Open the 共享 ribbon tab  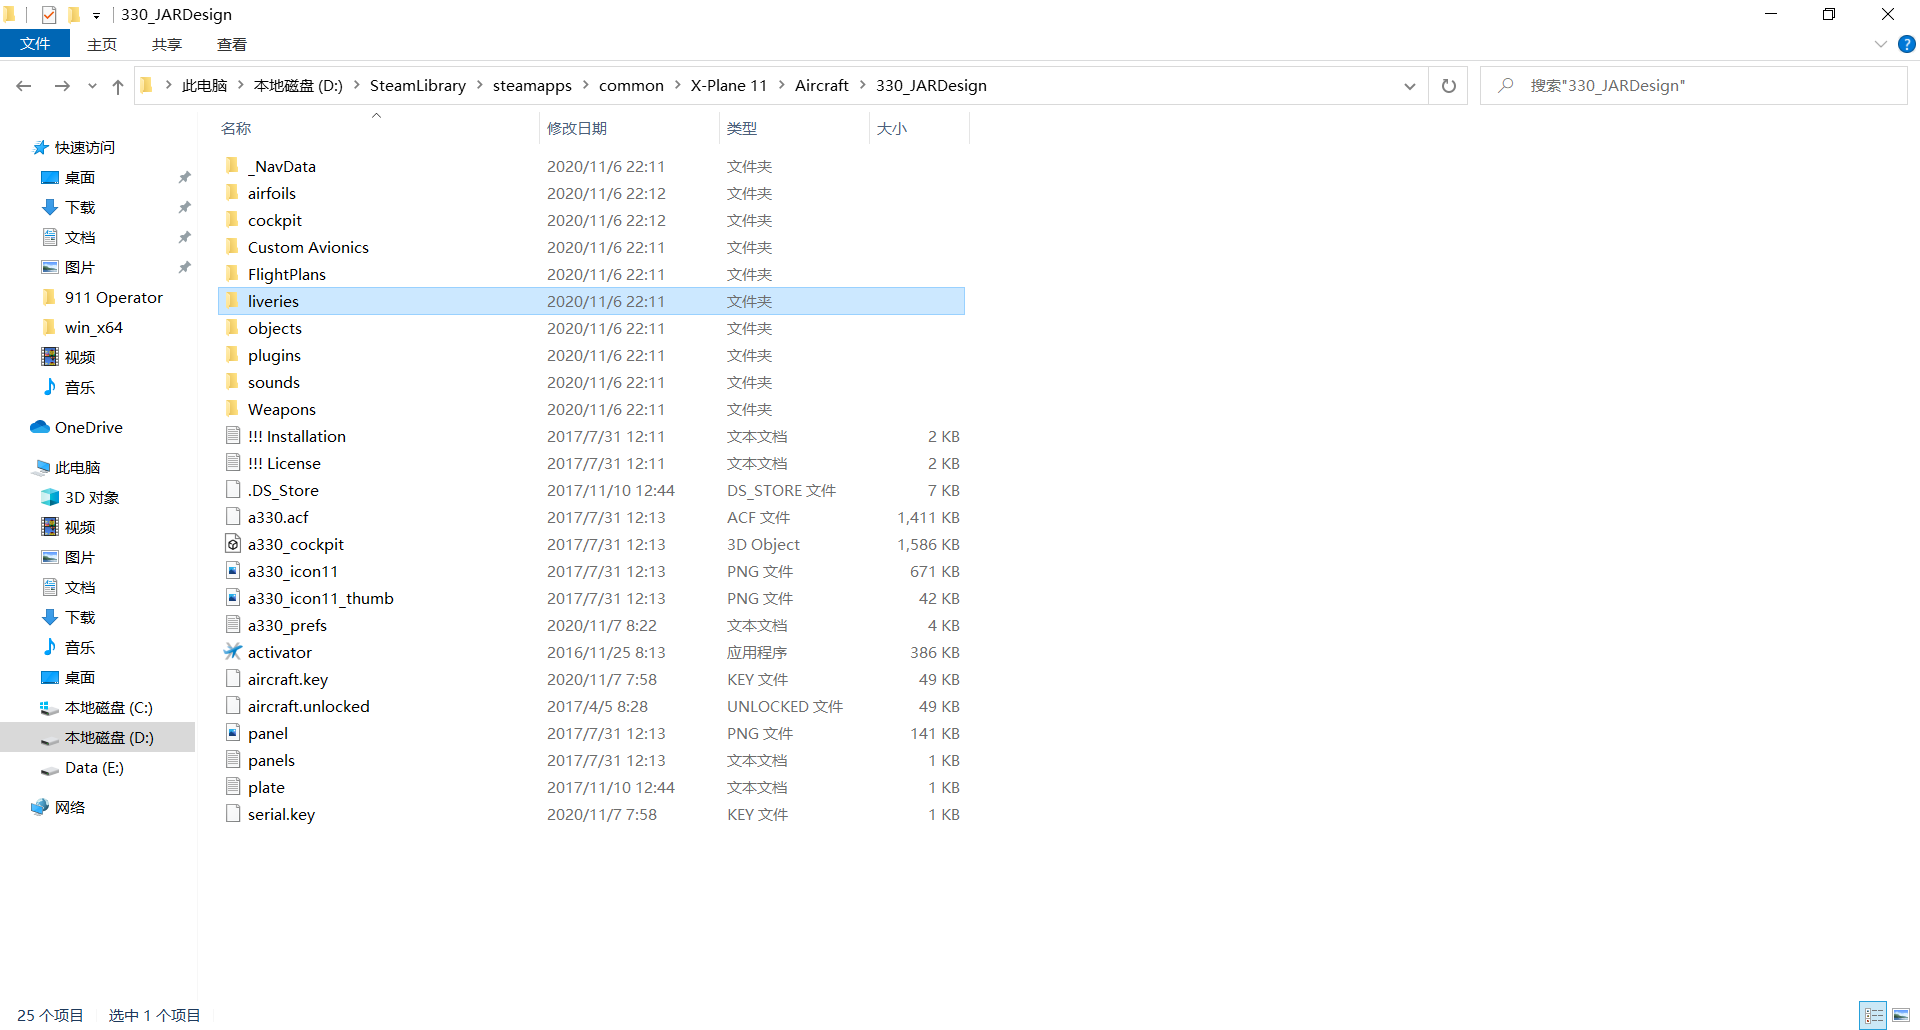click(167, 44)
